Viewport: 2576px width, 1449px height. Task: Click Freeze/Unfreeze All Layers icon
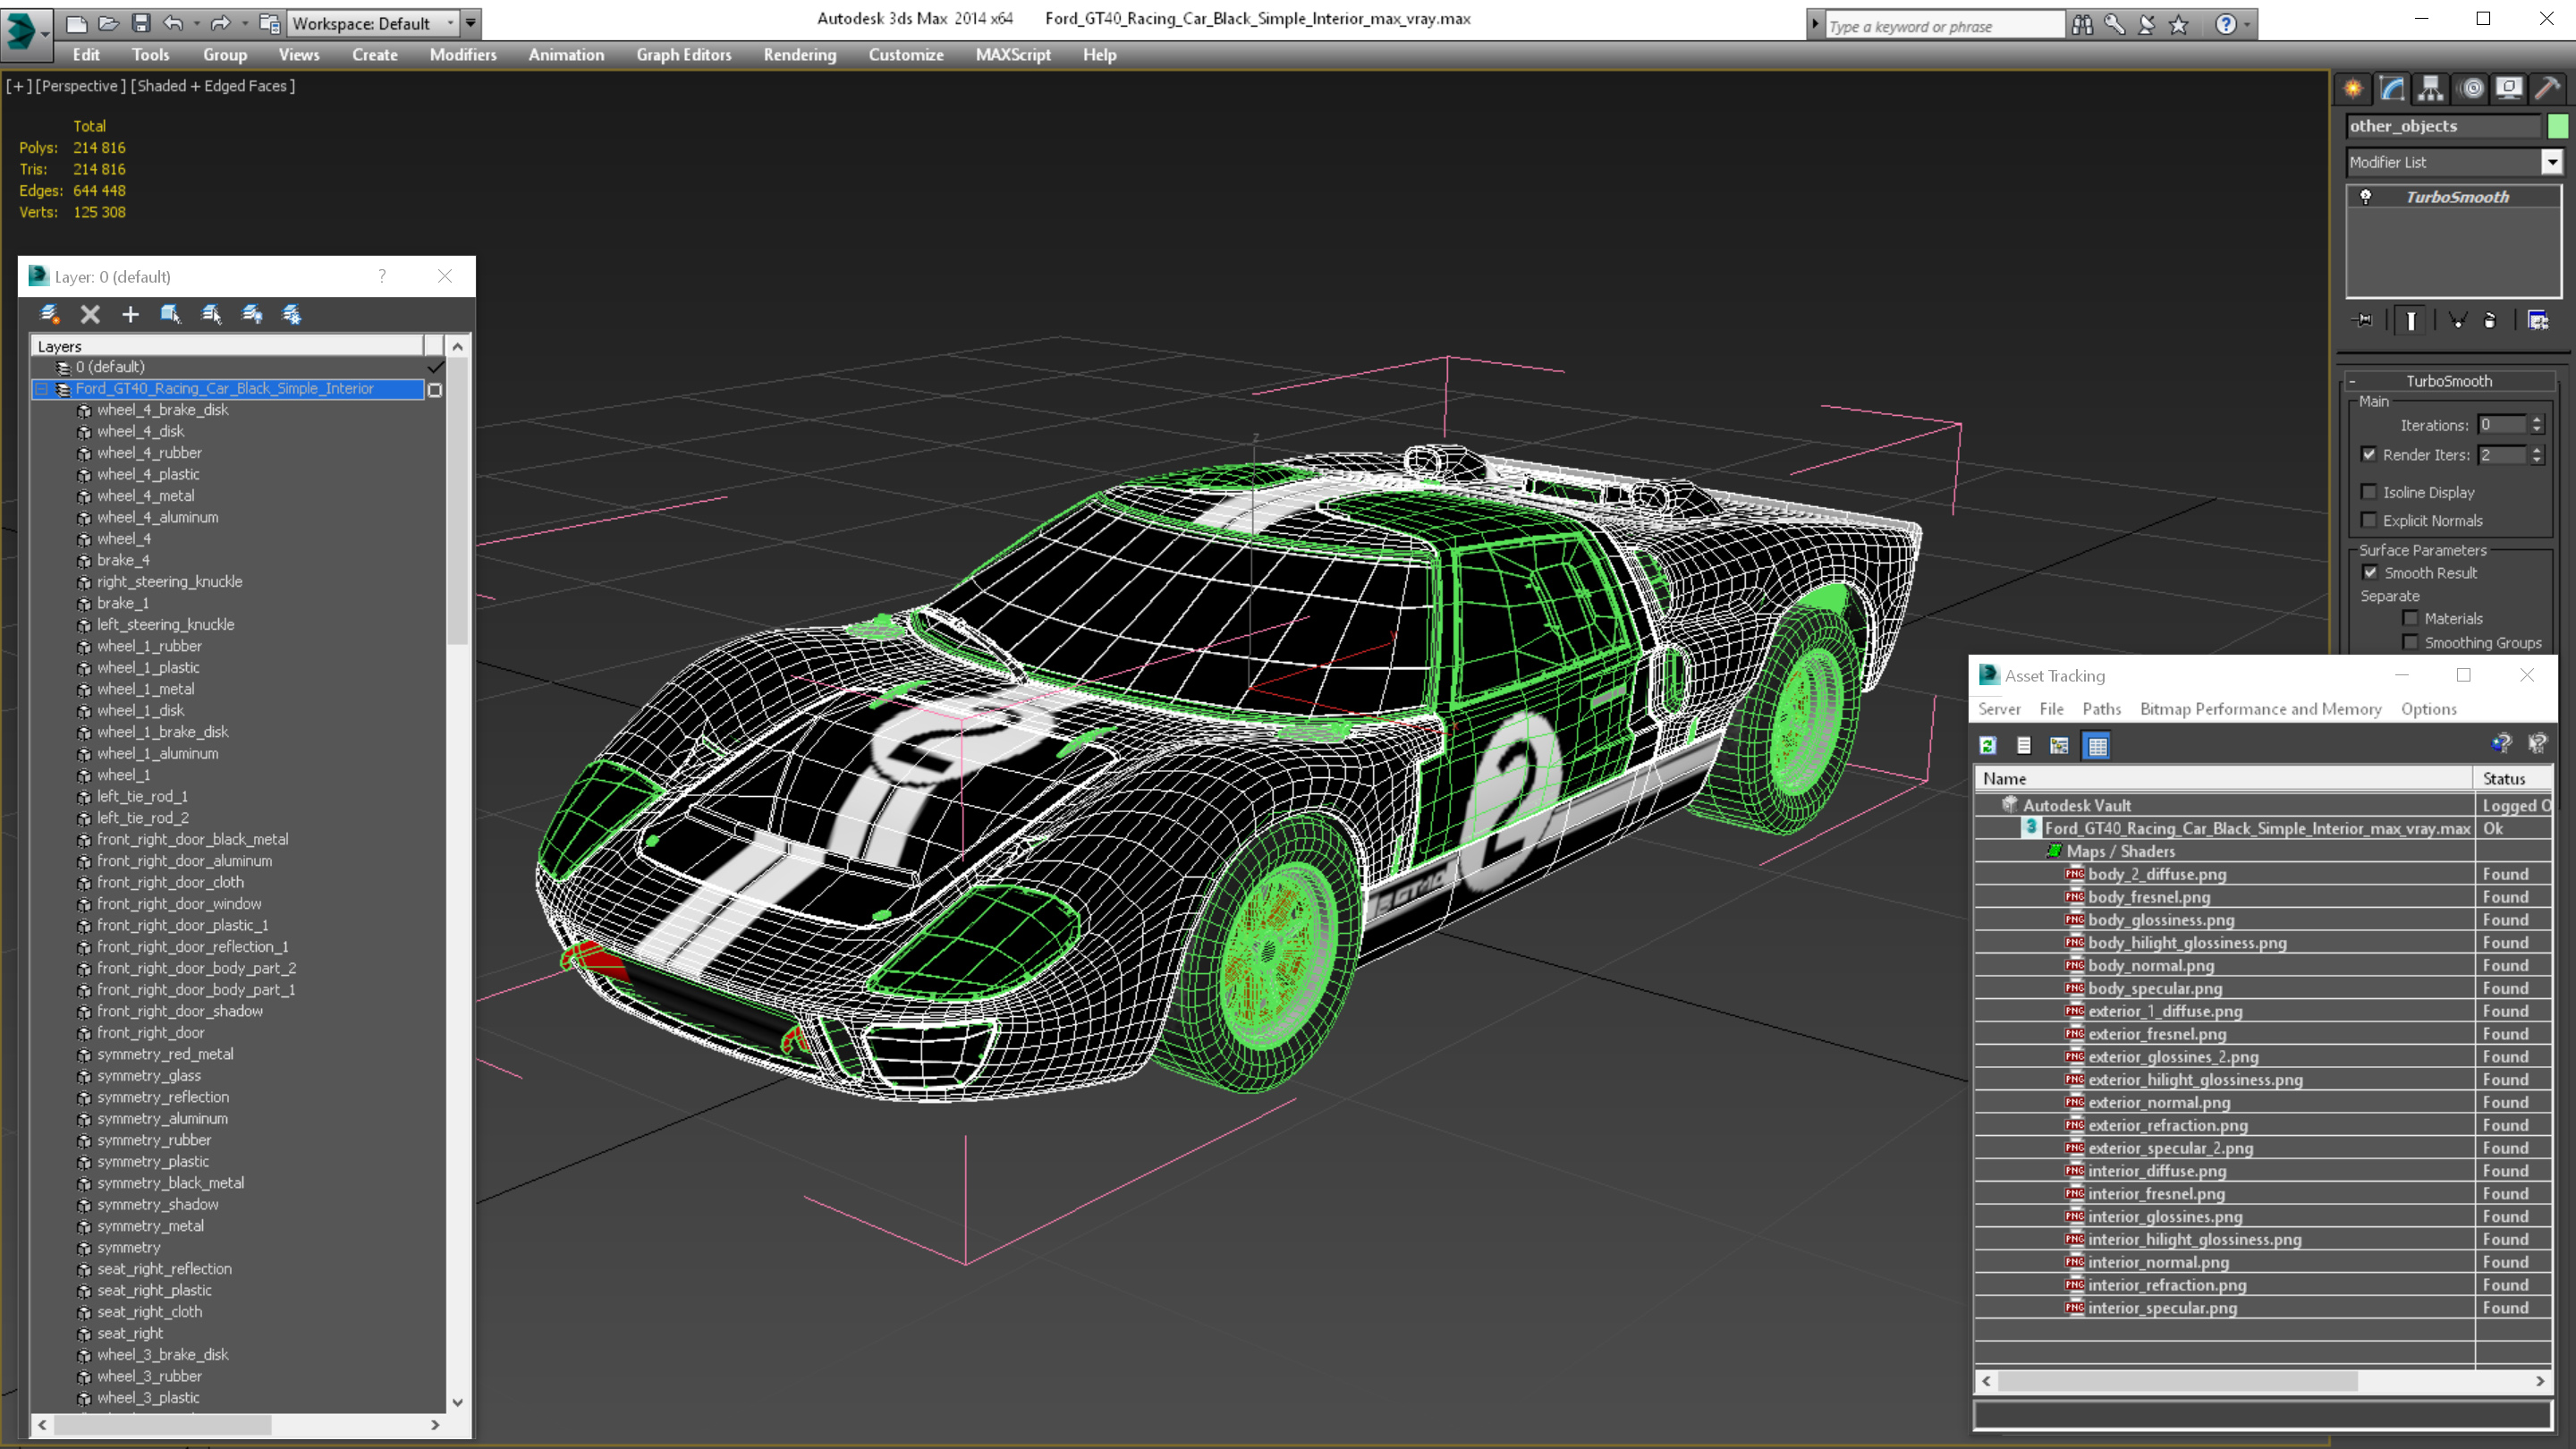(x=292, y=314)
